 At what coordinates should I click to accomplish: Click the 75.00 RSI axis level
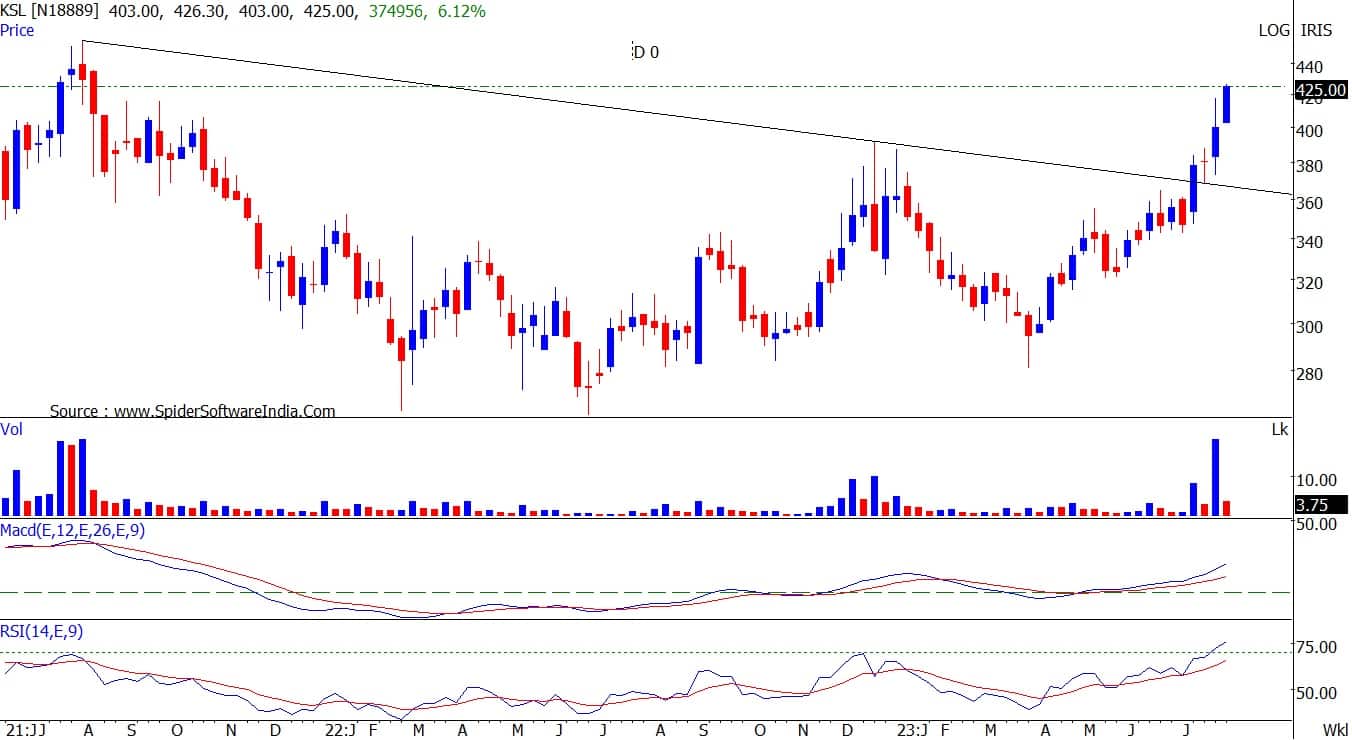1317,647
